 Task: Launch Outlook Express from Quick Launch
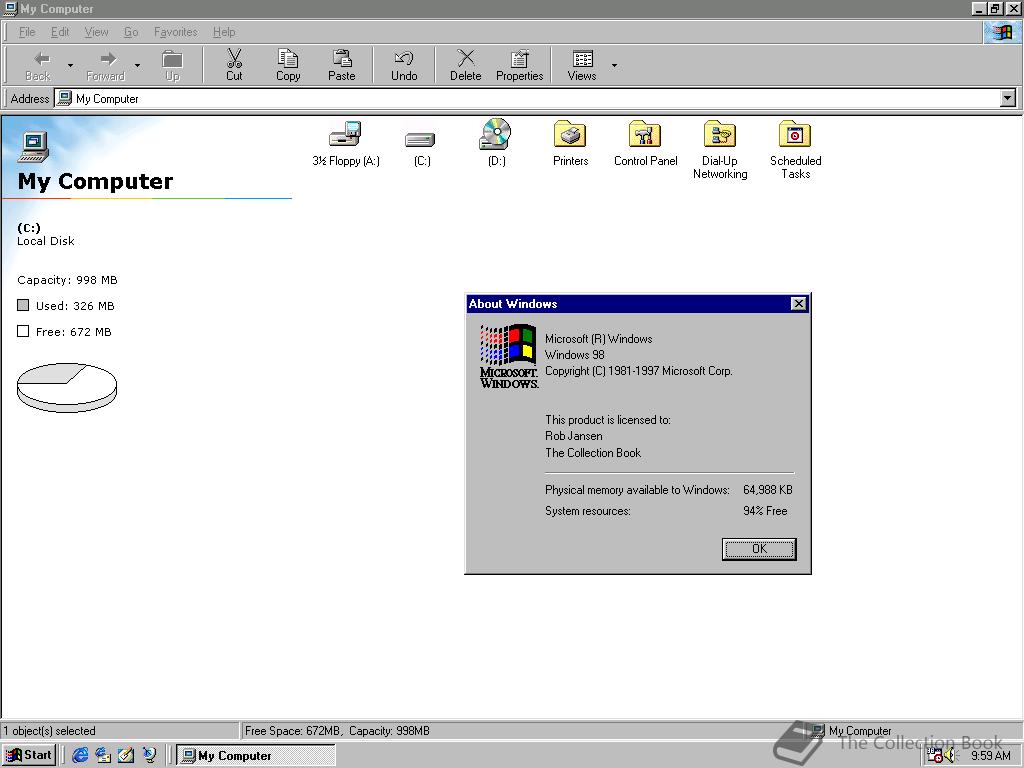103,755
